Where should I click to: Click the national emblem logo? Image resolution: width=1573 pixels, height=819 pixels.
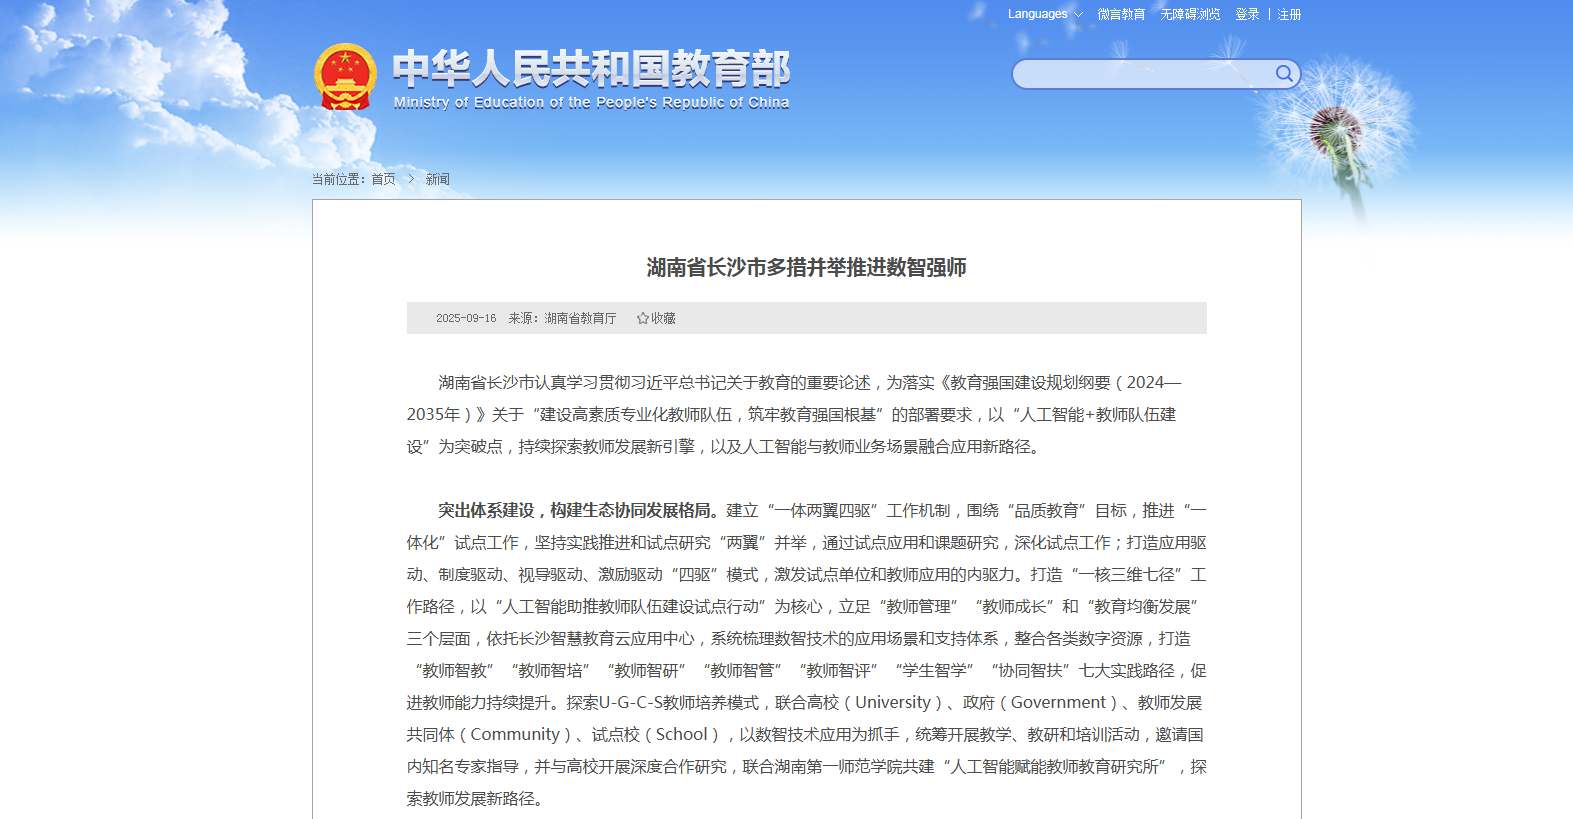pyautogui.click(x=345, y=77)
